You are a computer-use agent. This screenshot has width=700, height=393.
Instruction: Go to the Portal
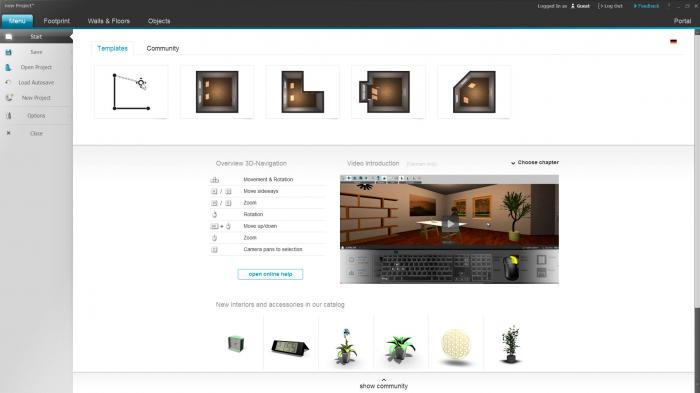[682, 21]
